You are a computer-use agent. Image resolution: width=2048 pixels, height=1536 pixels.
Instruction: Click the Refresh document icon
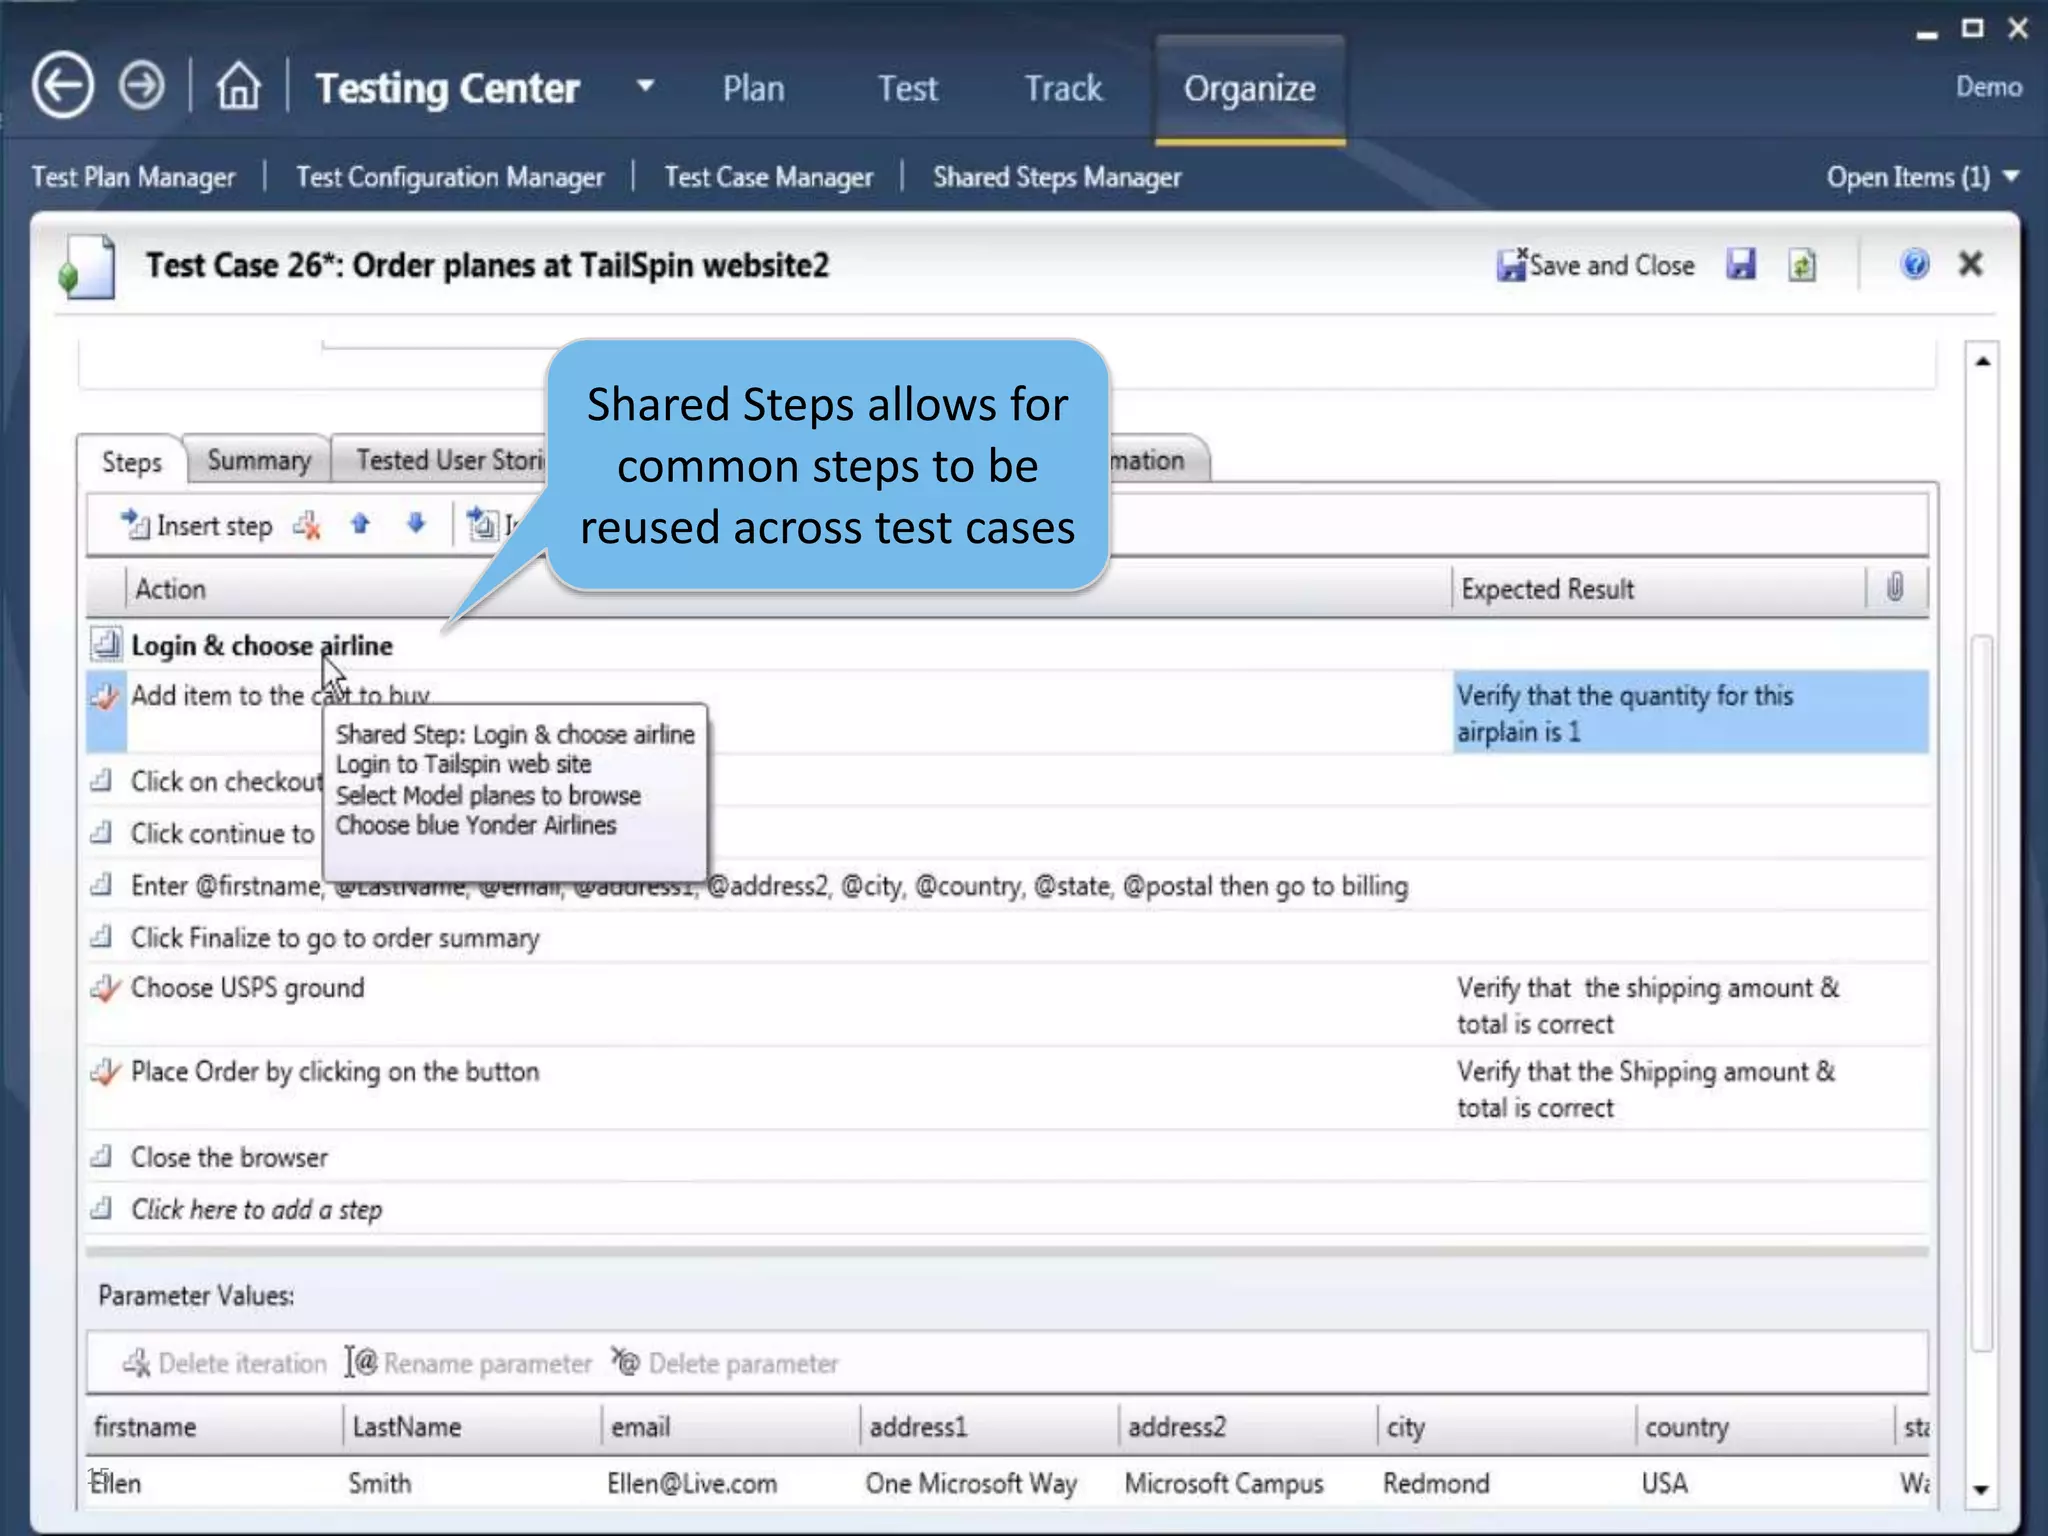1802,265
